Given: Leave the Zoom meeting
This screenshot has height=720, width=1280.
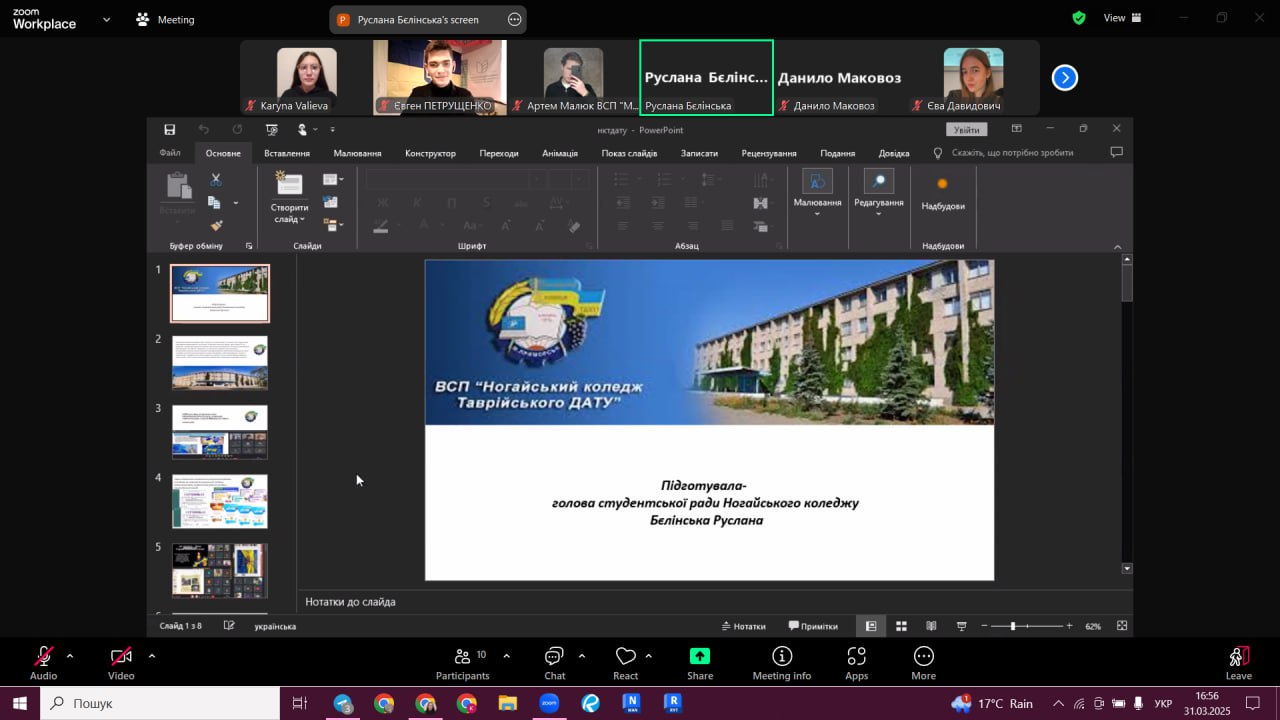Looking at the screenshot, I should coord(1238,660).
